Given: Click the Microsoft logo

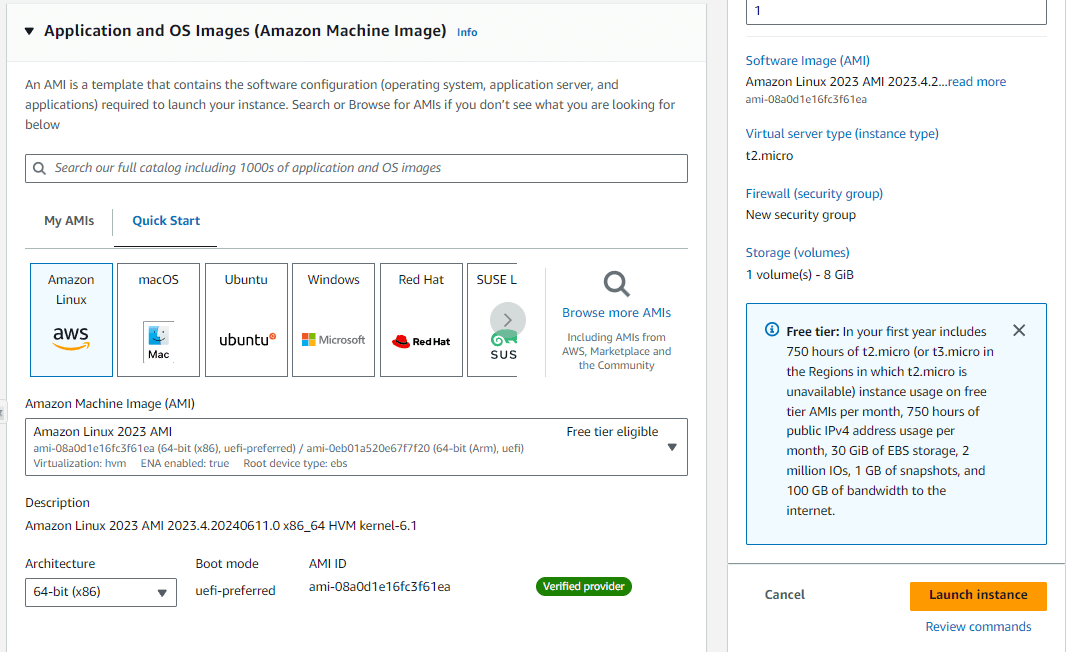Looking at the screenshot, I should [333, 339].
